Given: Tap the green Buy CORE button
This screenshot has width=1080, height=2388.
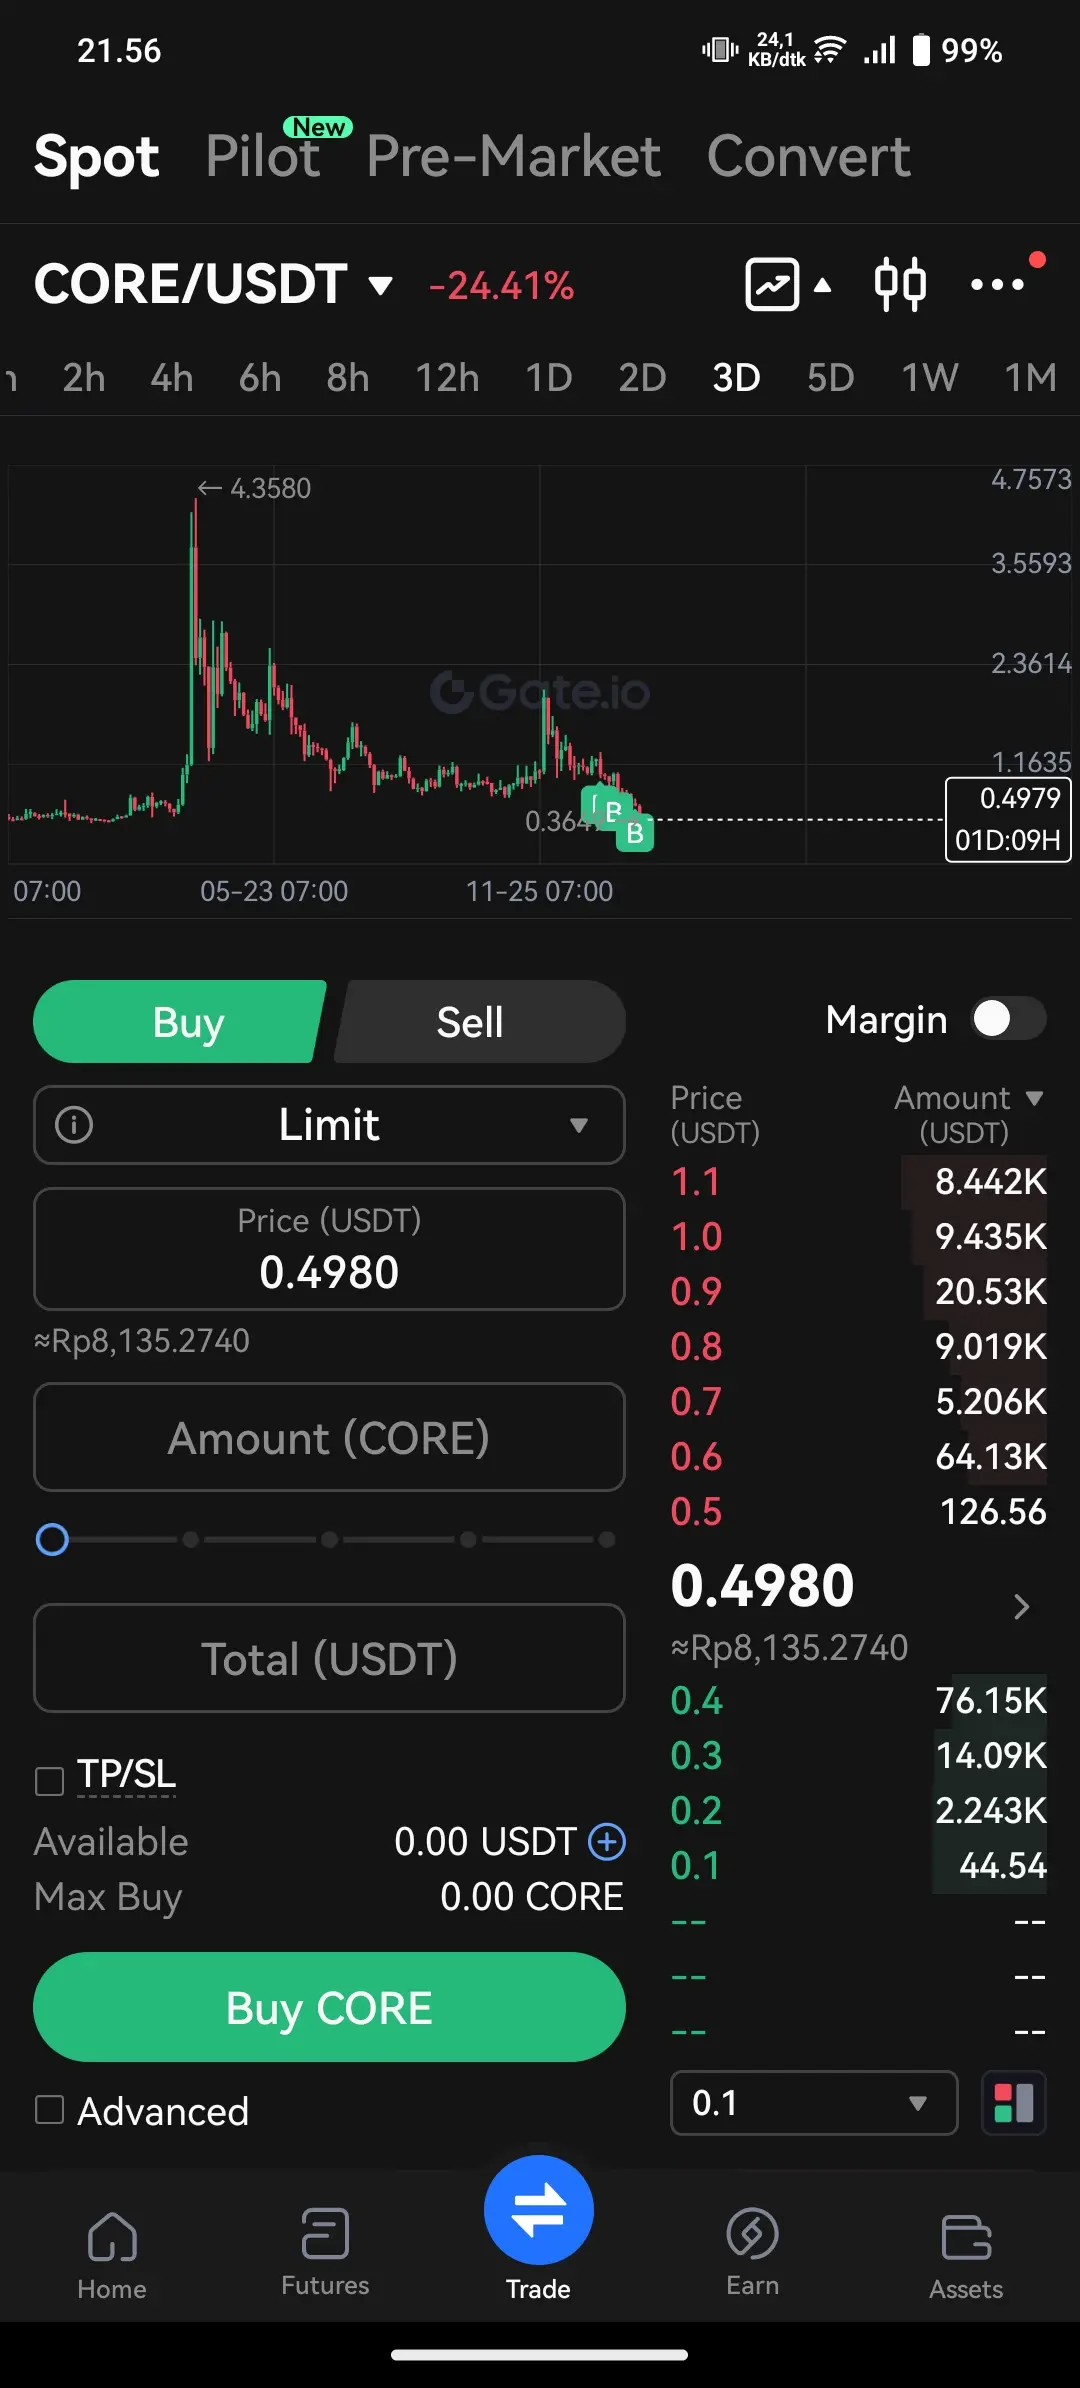Looking at the screenshot, I should pos(329,2007).
